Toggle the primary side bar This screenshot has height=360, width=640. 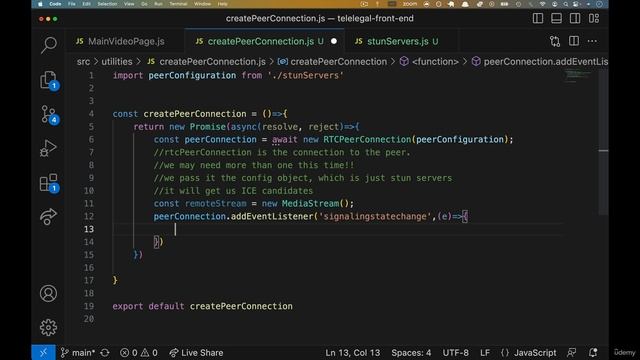538,18
